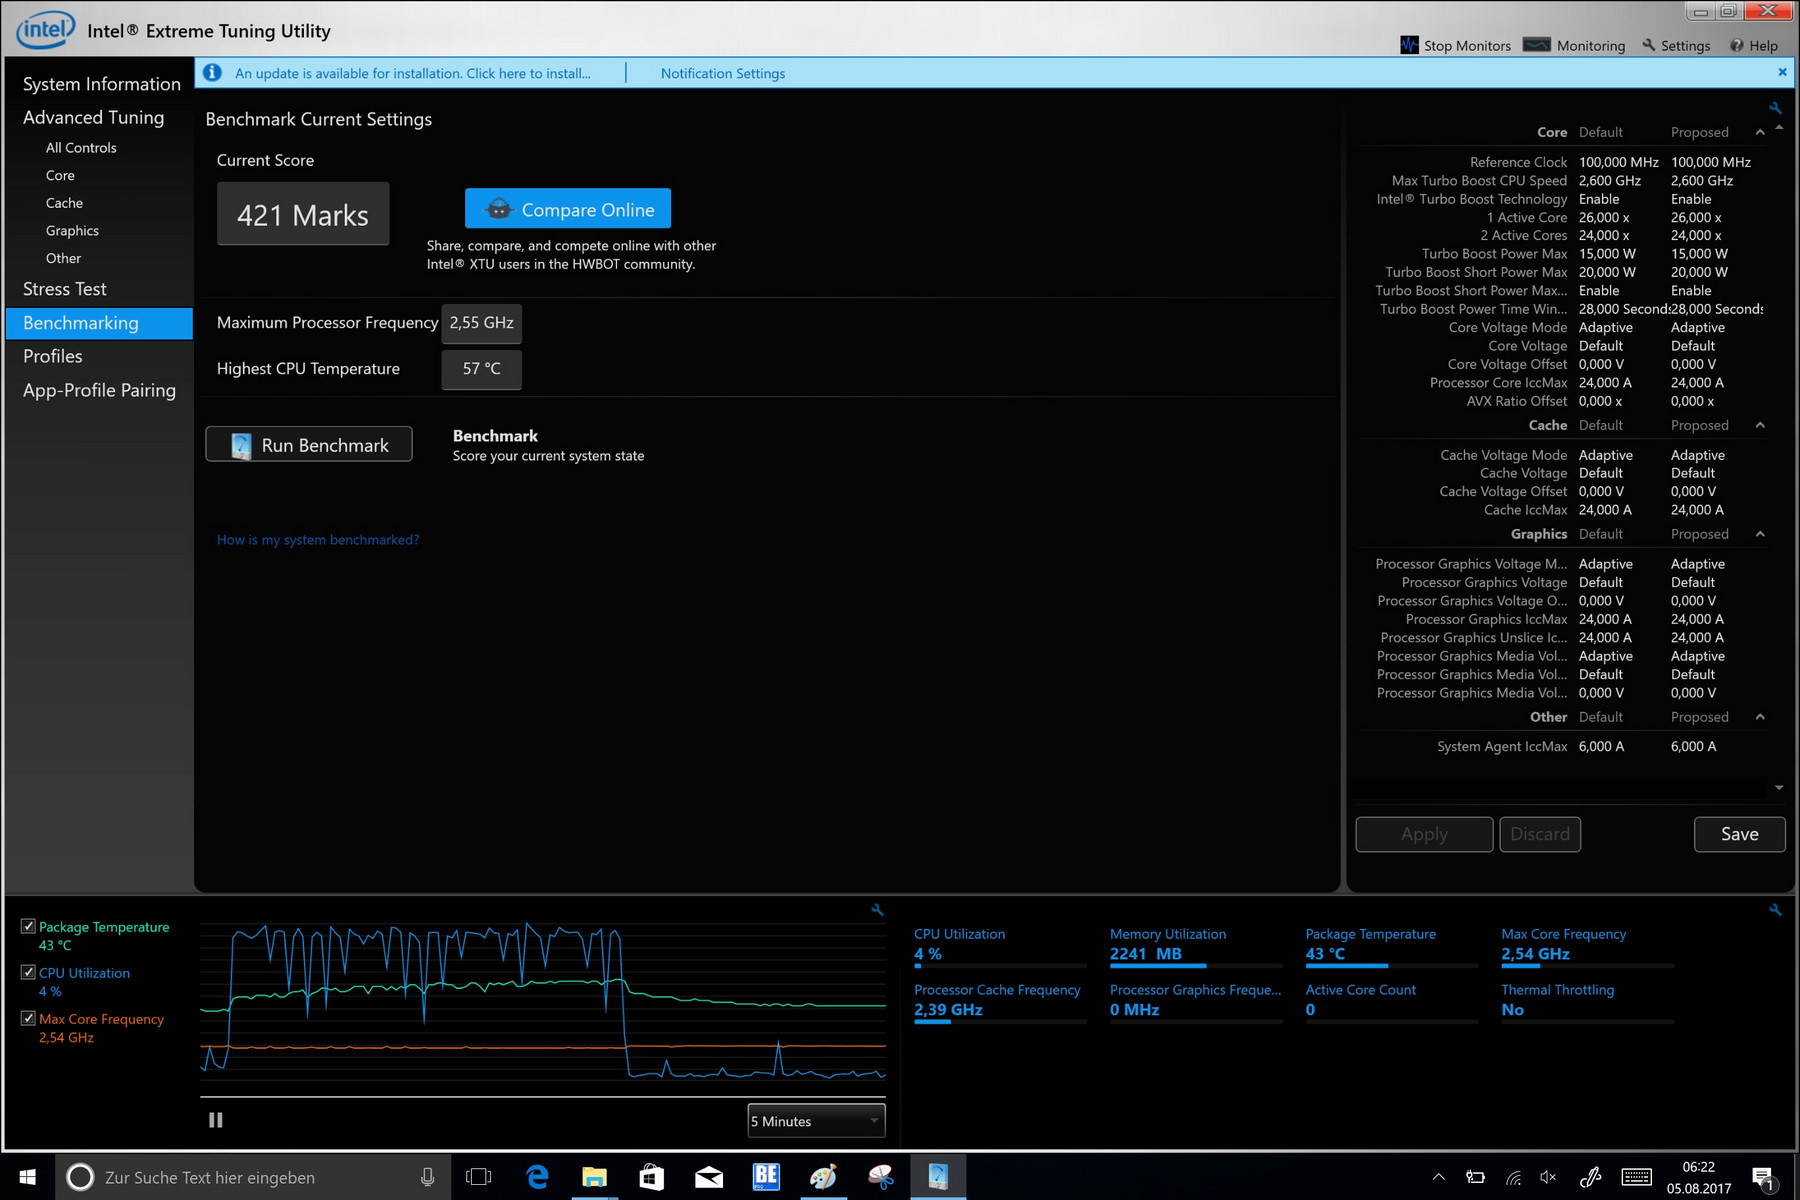
Task: Click the wrench icon above monitor tiles
Action: [x=1775, y=910]
